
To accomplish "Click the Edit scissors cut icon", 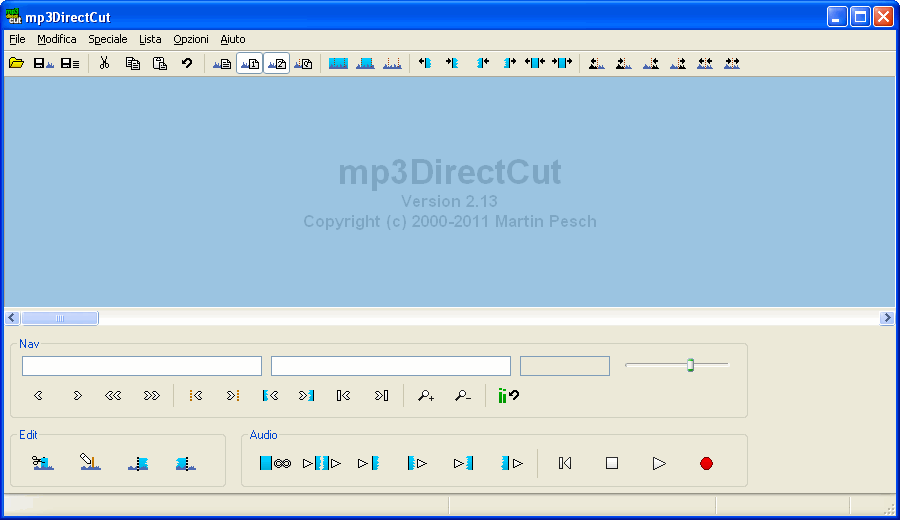I will click(42, 463).
